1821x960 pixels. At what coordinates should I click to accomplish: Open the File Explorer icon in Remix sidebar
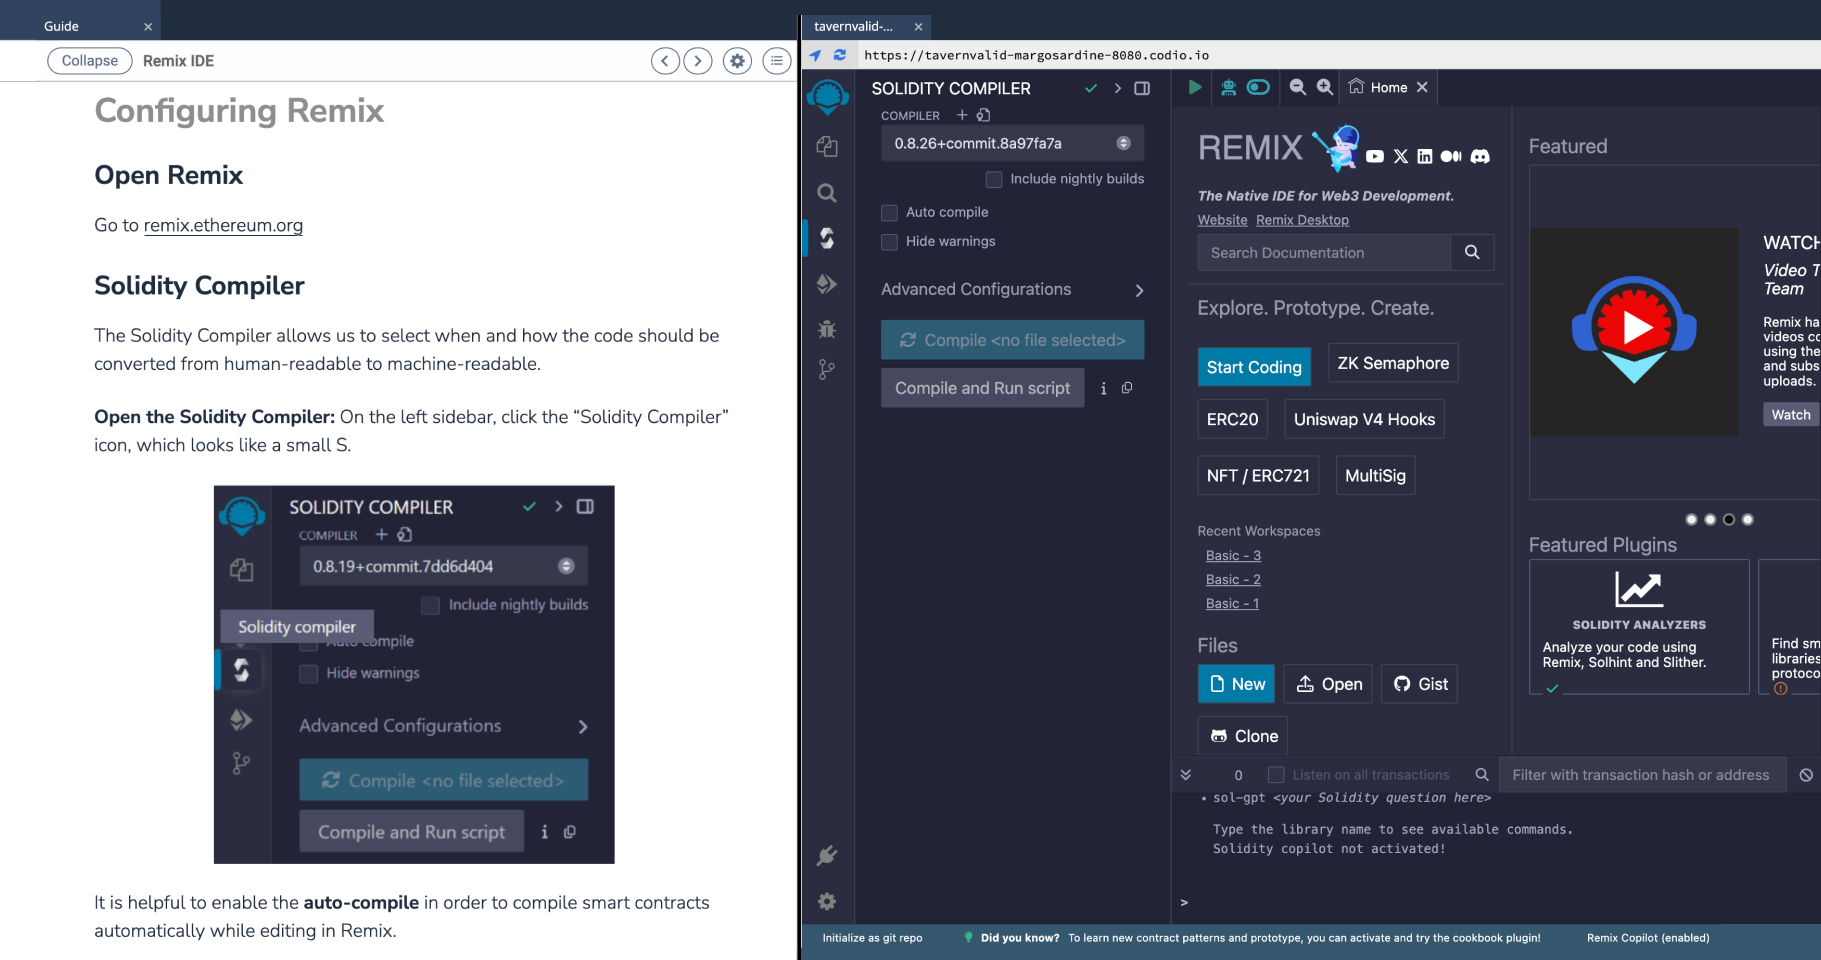[827, 147]
